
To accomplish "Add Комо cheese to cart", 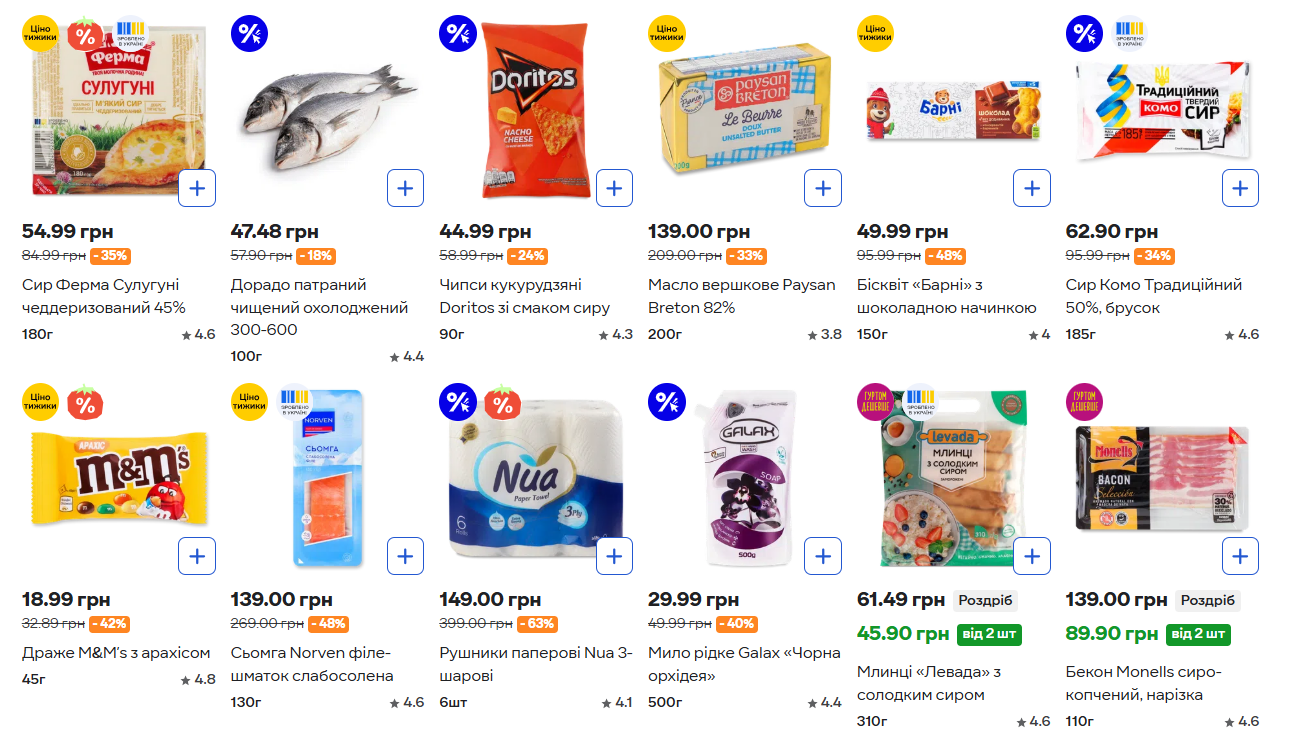I will point(1240,188).
